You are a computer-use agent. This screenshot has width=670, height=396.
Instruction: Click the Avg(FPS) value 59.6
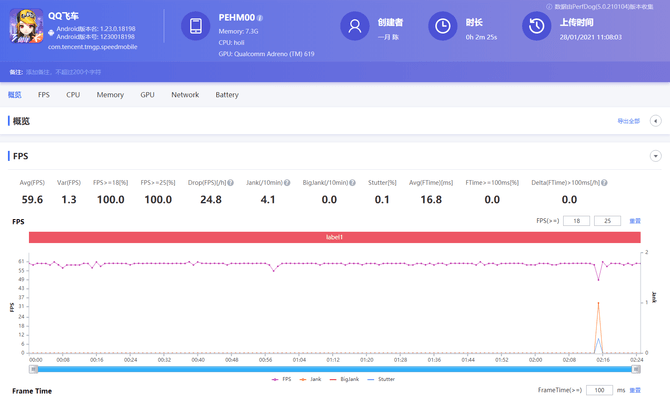point(32,199)
